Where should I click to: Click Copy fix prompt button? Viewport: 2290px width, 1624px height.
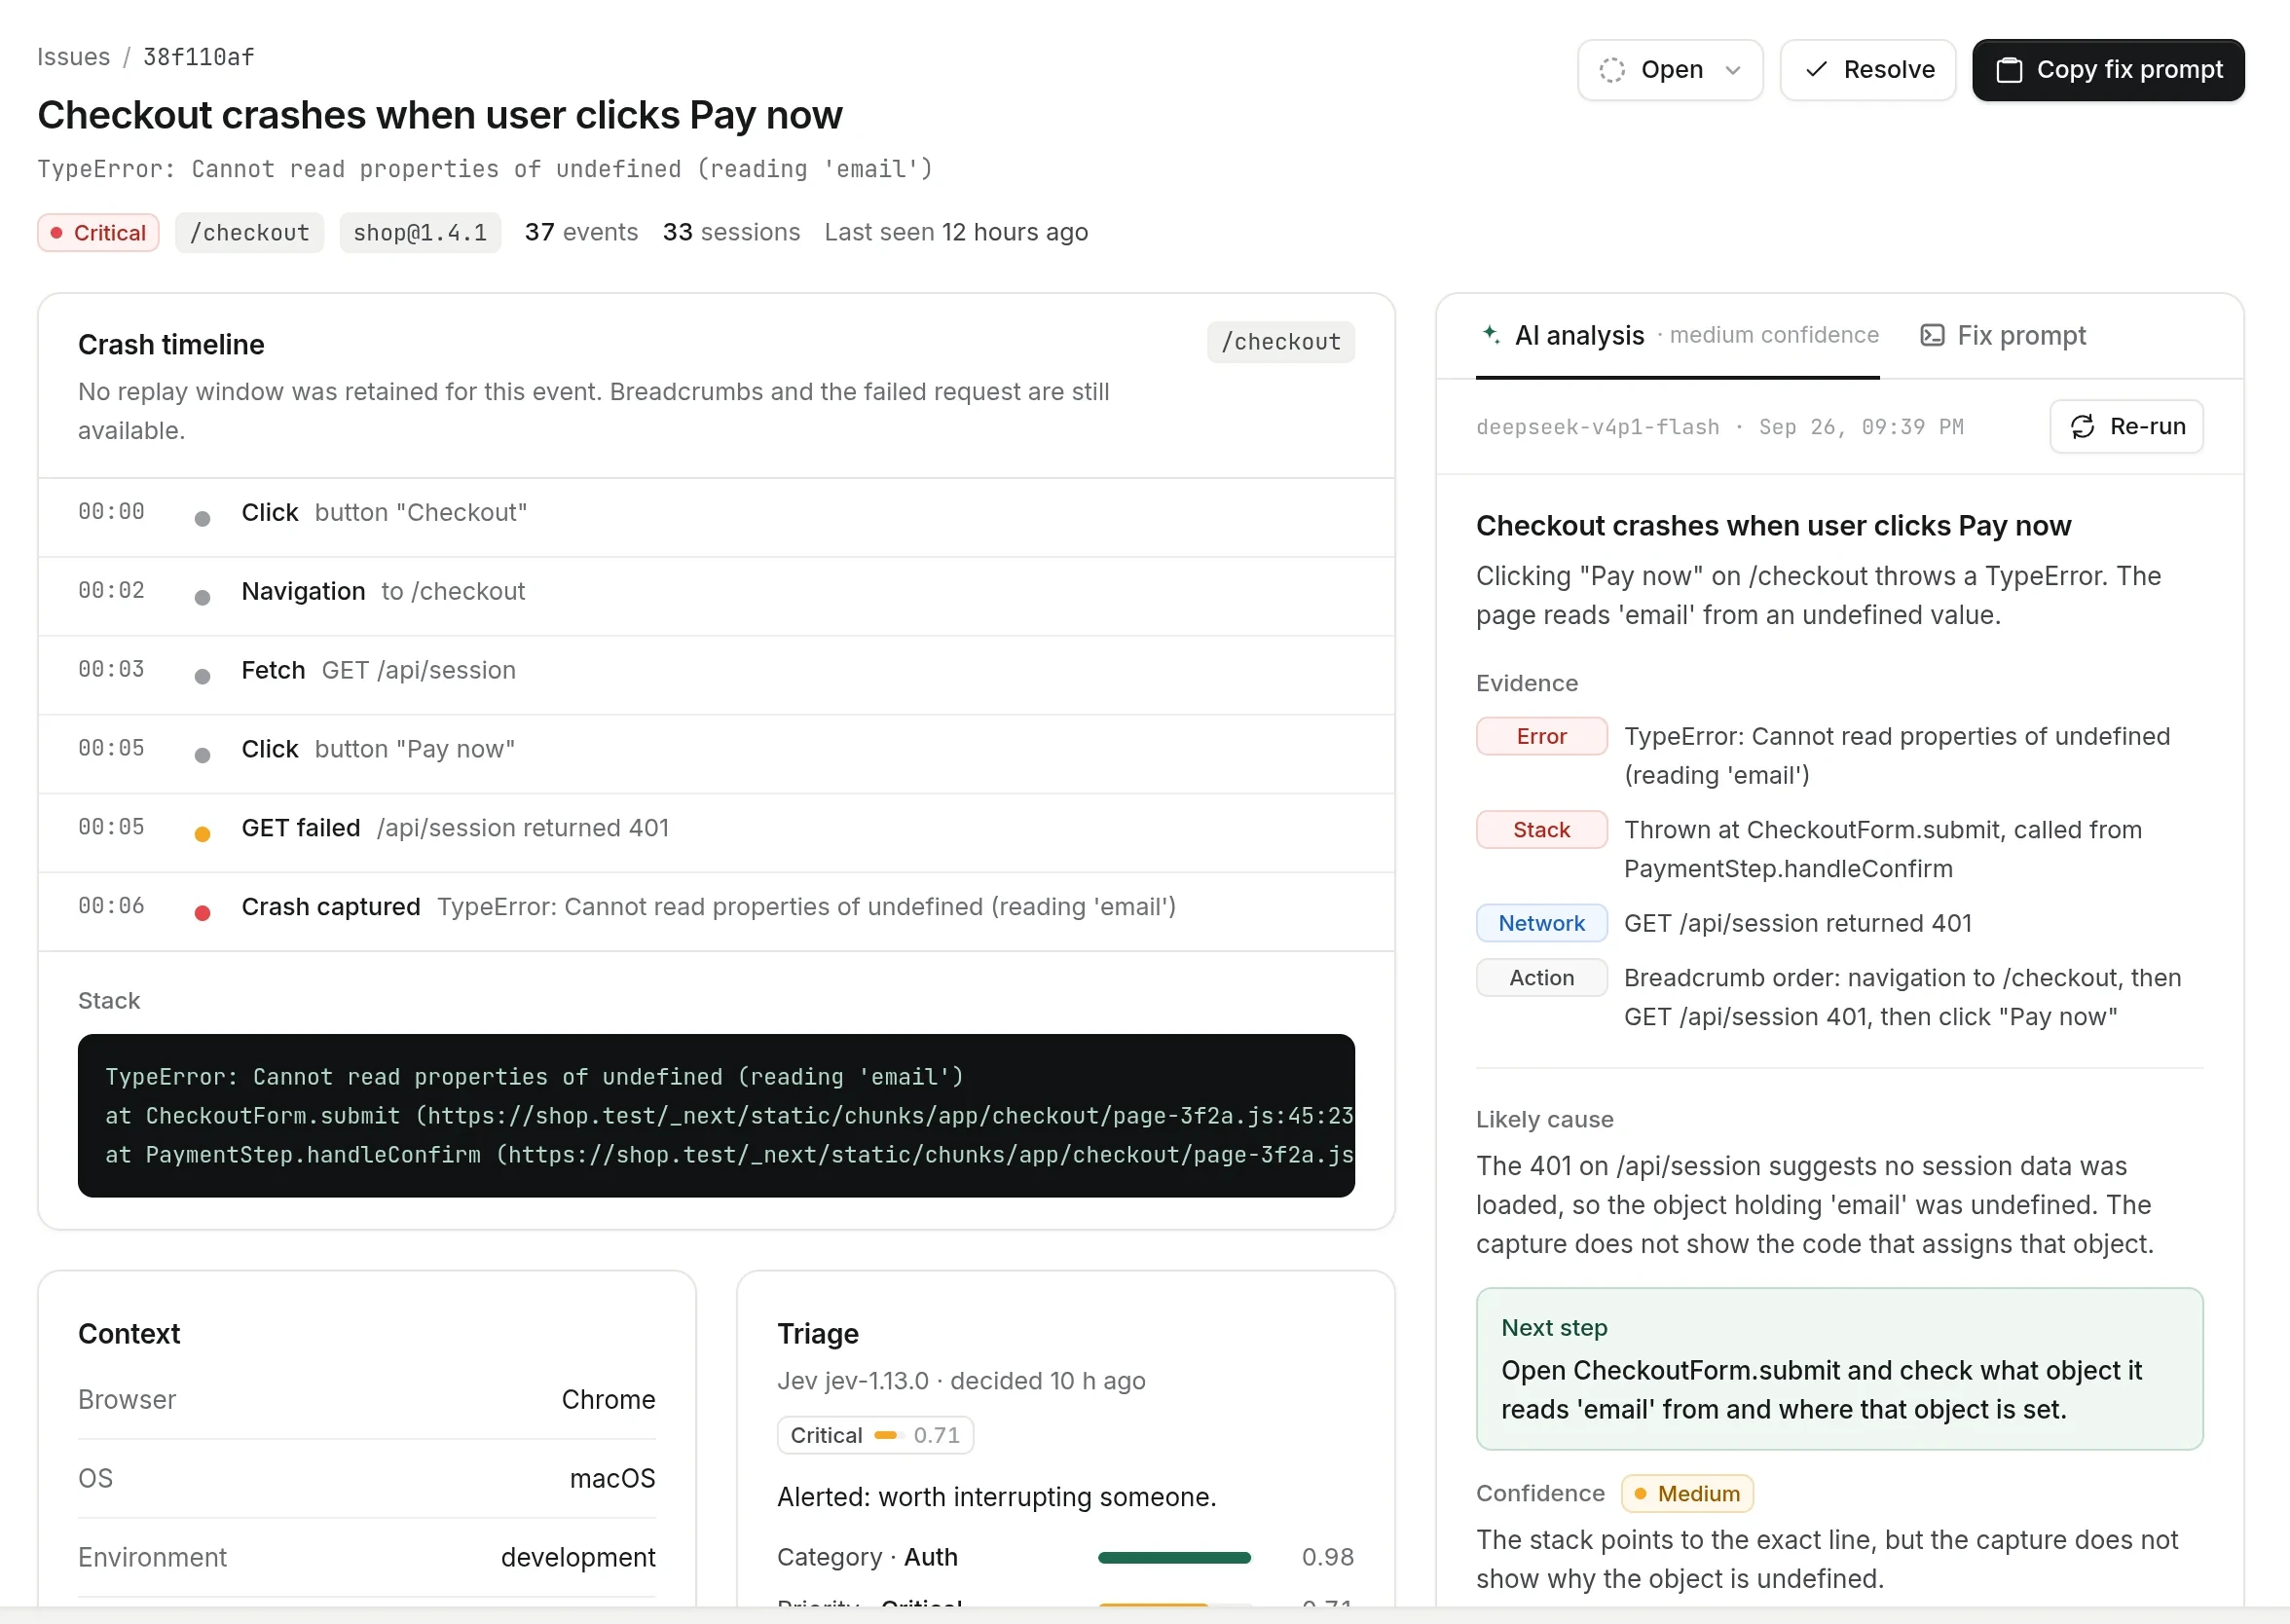click(2108, 70)
